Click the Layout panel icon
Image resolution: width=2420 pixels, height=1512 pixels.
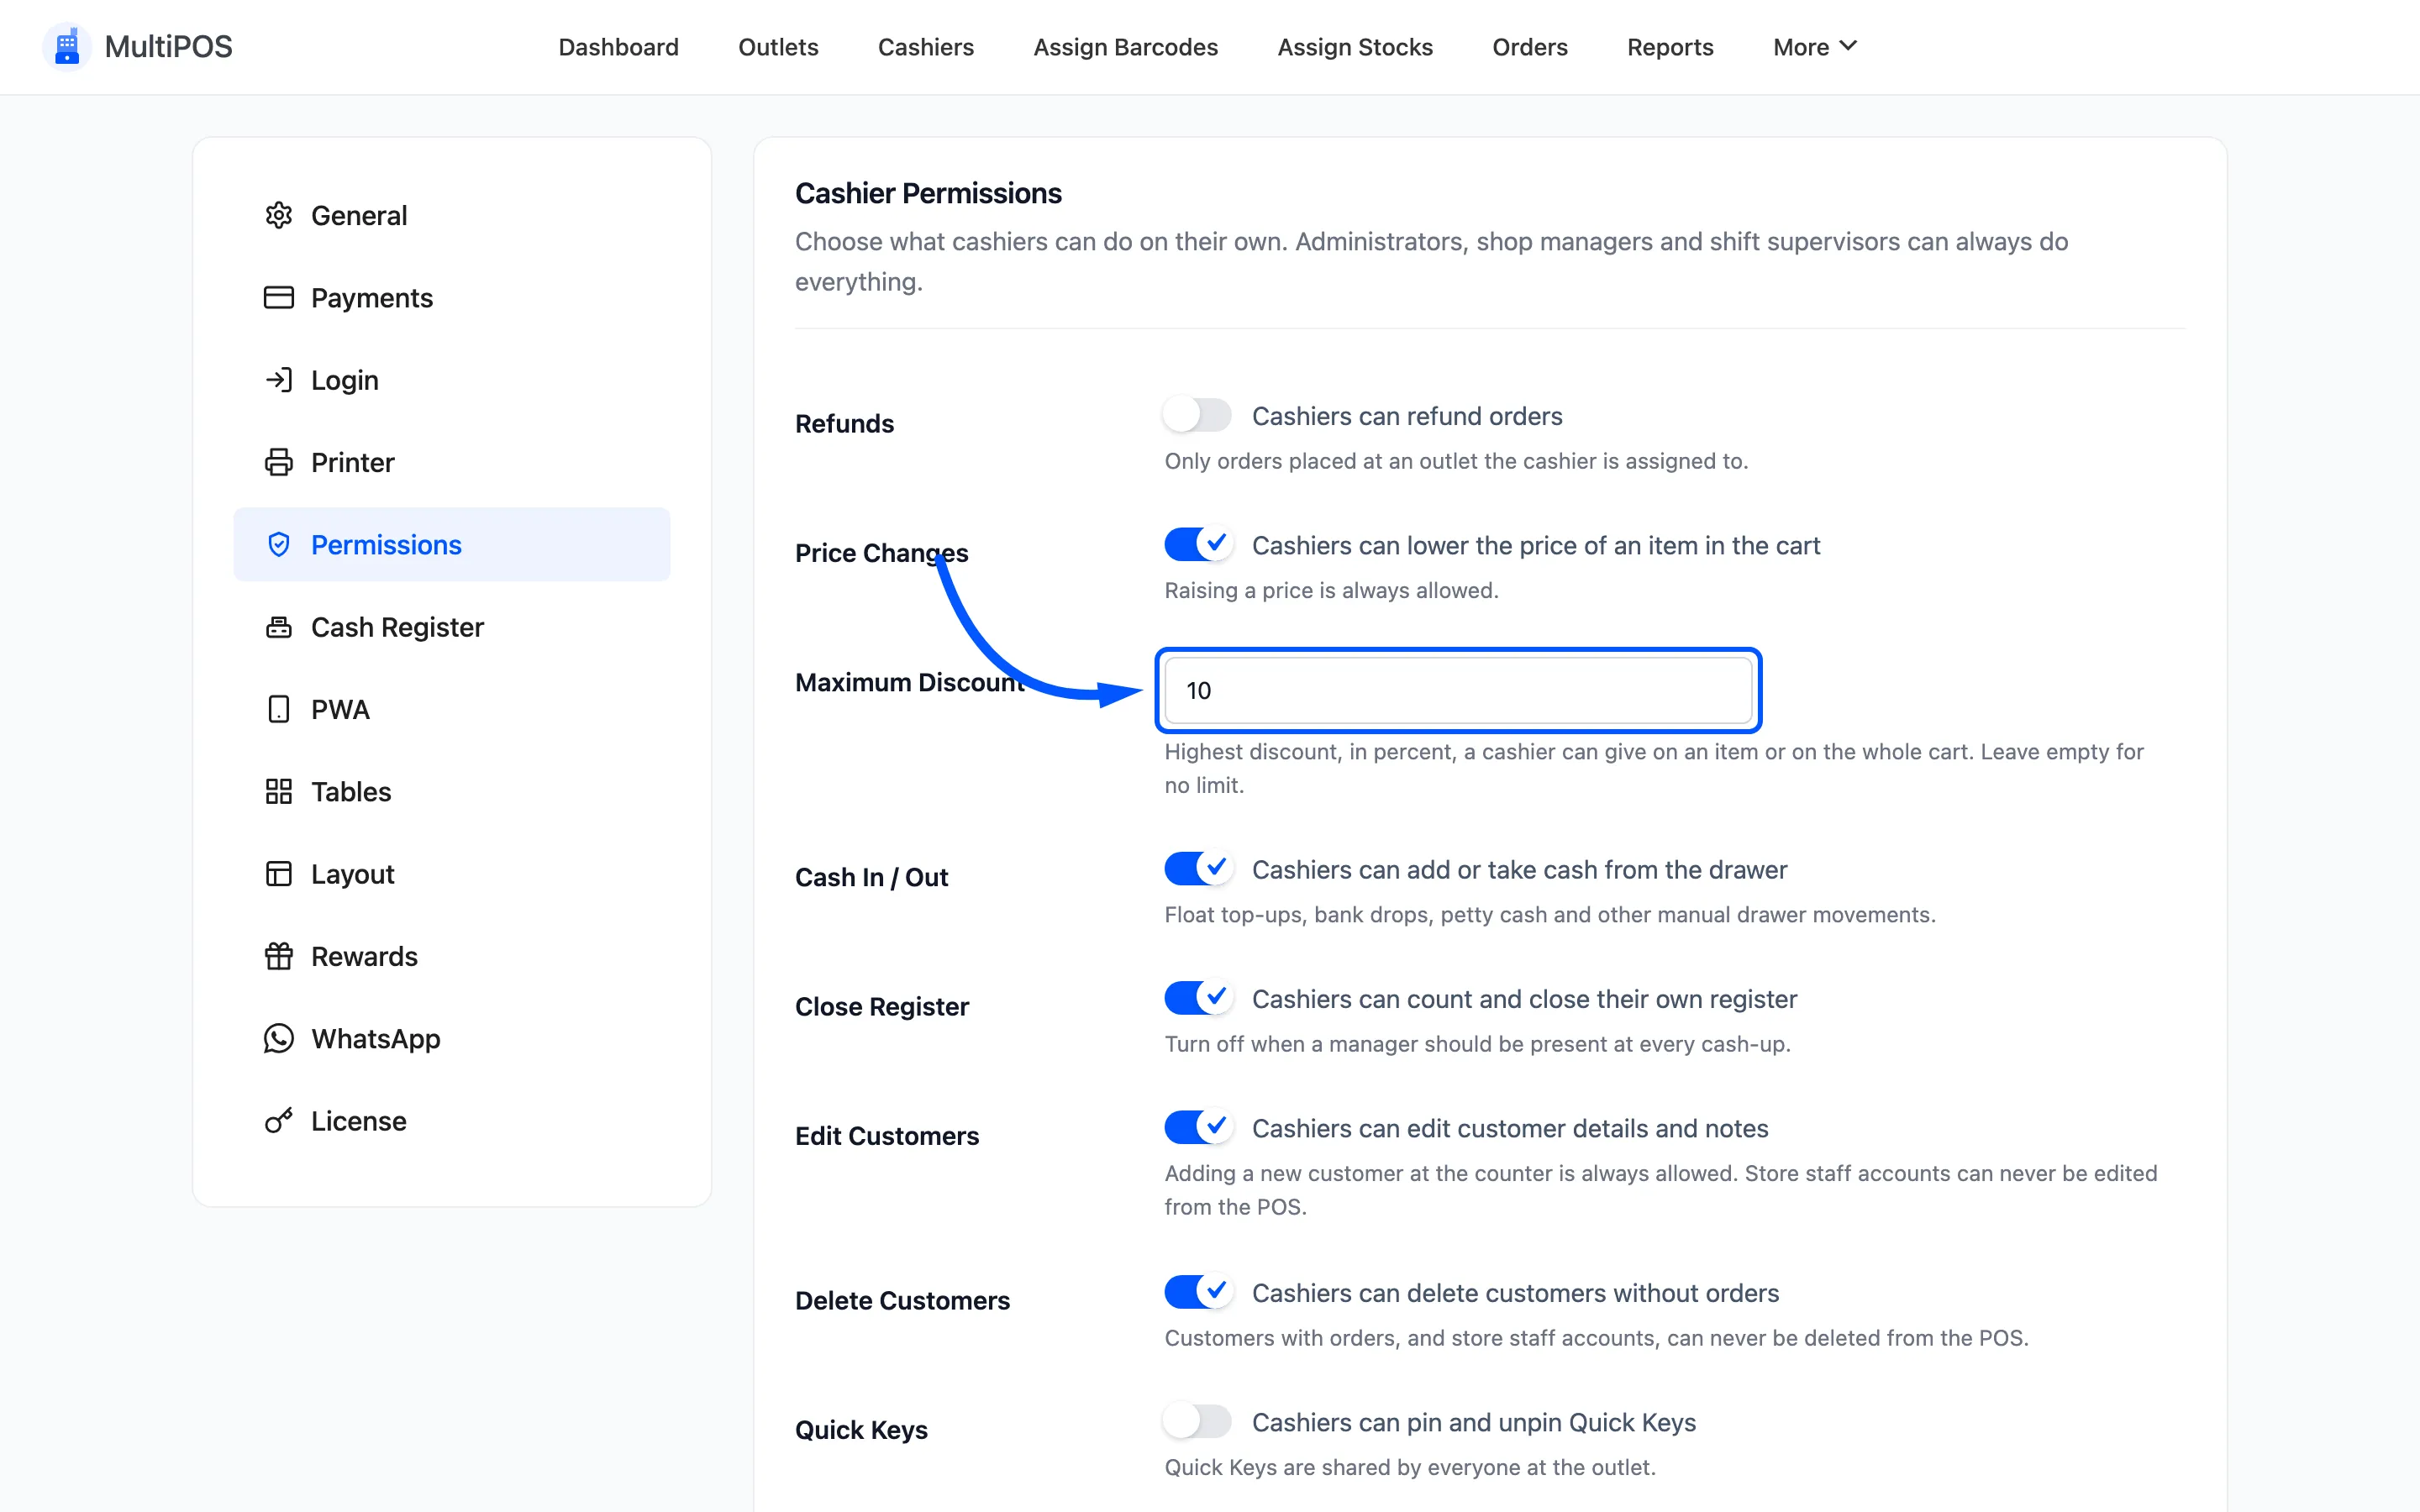pos(278,874)
